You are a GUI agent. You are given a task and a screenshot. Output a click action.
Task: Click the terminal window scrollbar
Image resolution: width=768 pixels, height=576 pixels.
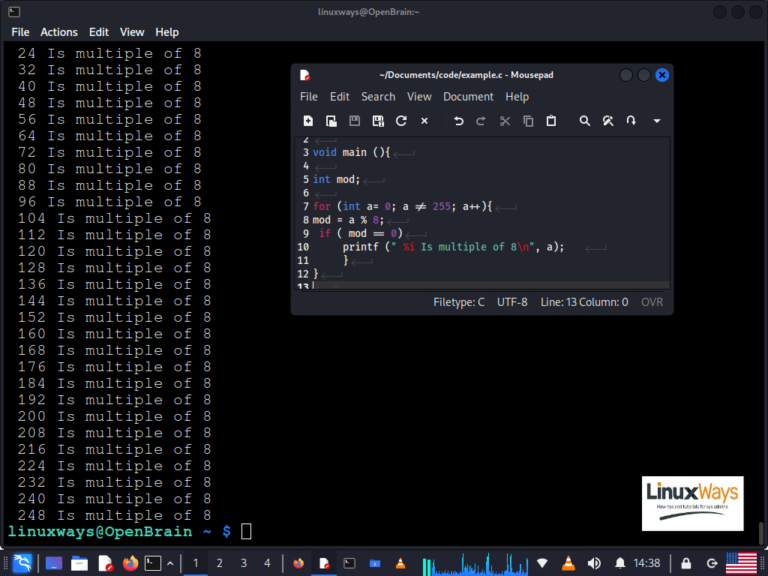[761, 533]
